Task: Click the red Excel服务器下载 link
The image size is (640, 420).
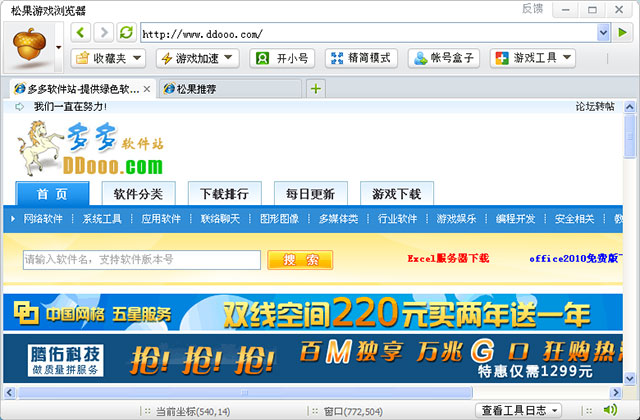Action: tap(448, 258)
